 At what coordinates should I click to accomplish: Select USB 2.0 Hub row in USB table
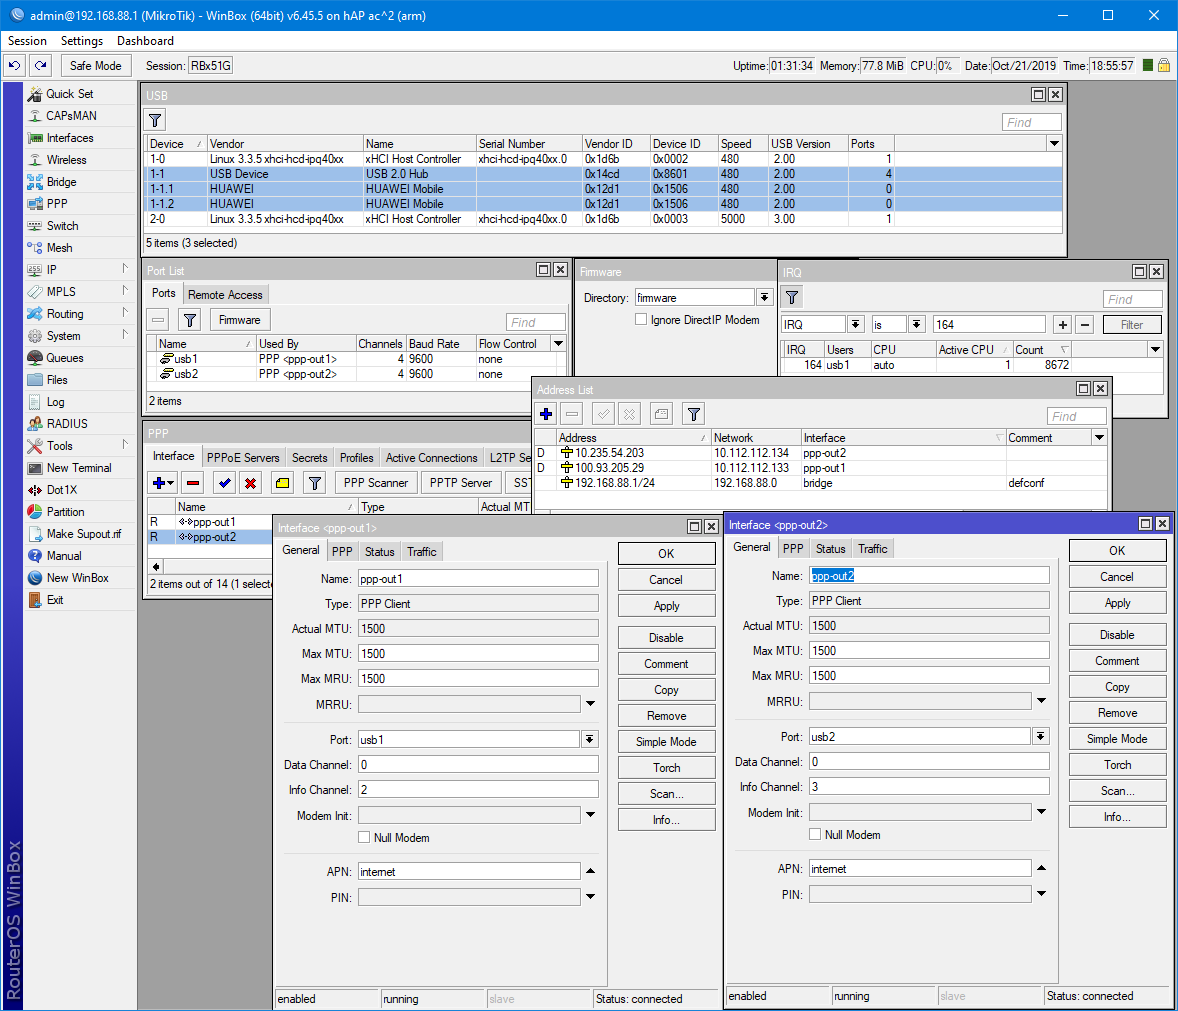(x=603, y=174)
